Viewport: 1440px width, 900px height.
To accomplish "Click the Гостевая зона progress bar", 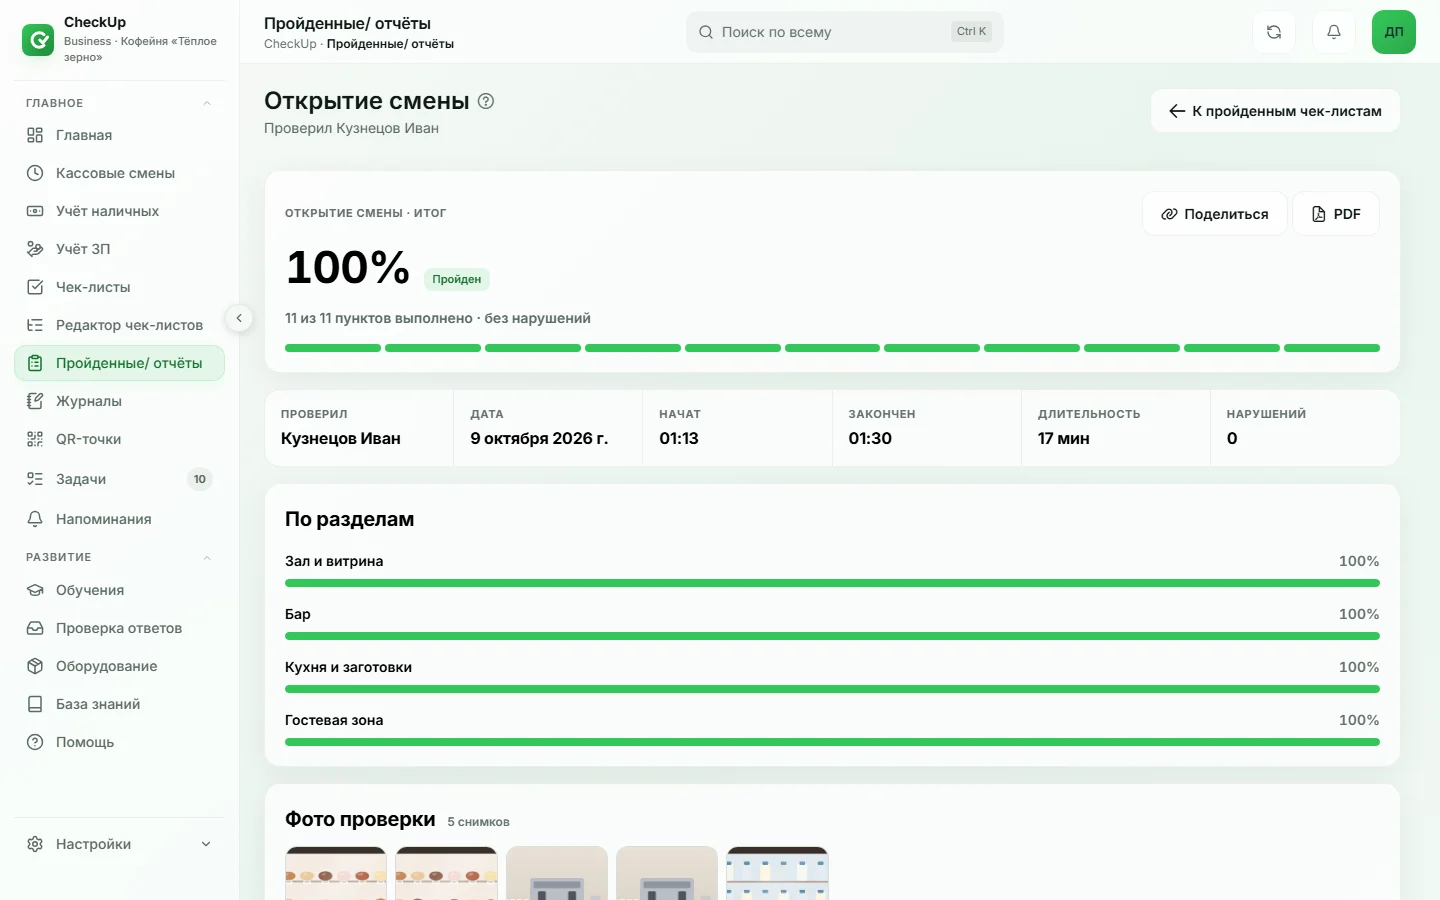I will 832,742.
